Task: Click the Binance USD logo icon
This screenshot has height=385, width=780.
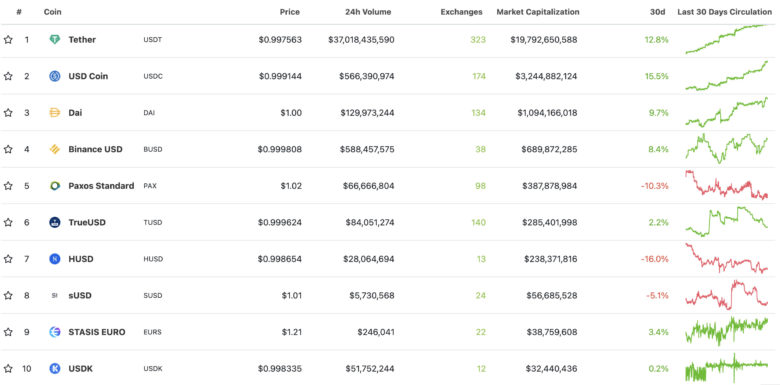Action: pos(55,149)
